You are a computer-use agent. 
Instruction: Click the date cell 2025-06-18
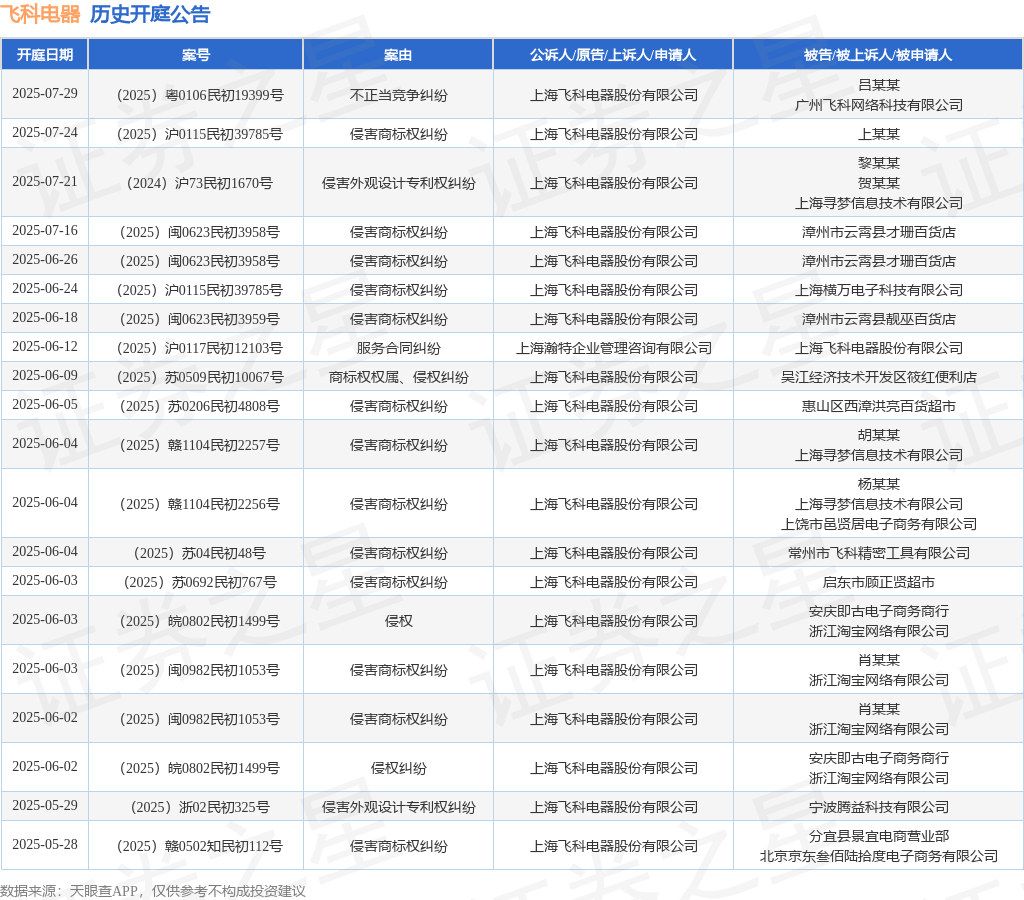click(x=44, y=317)
